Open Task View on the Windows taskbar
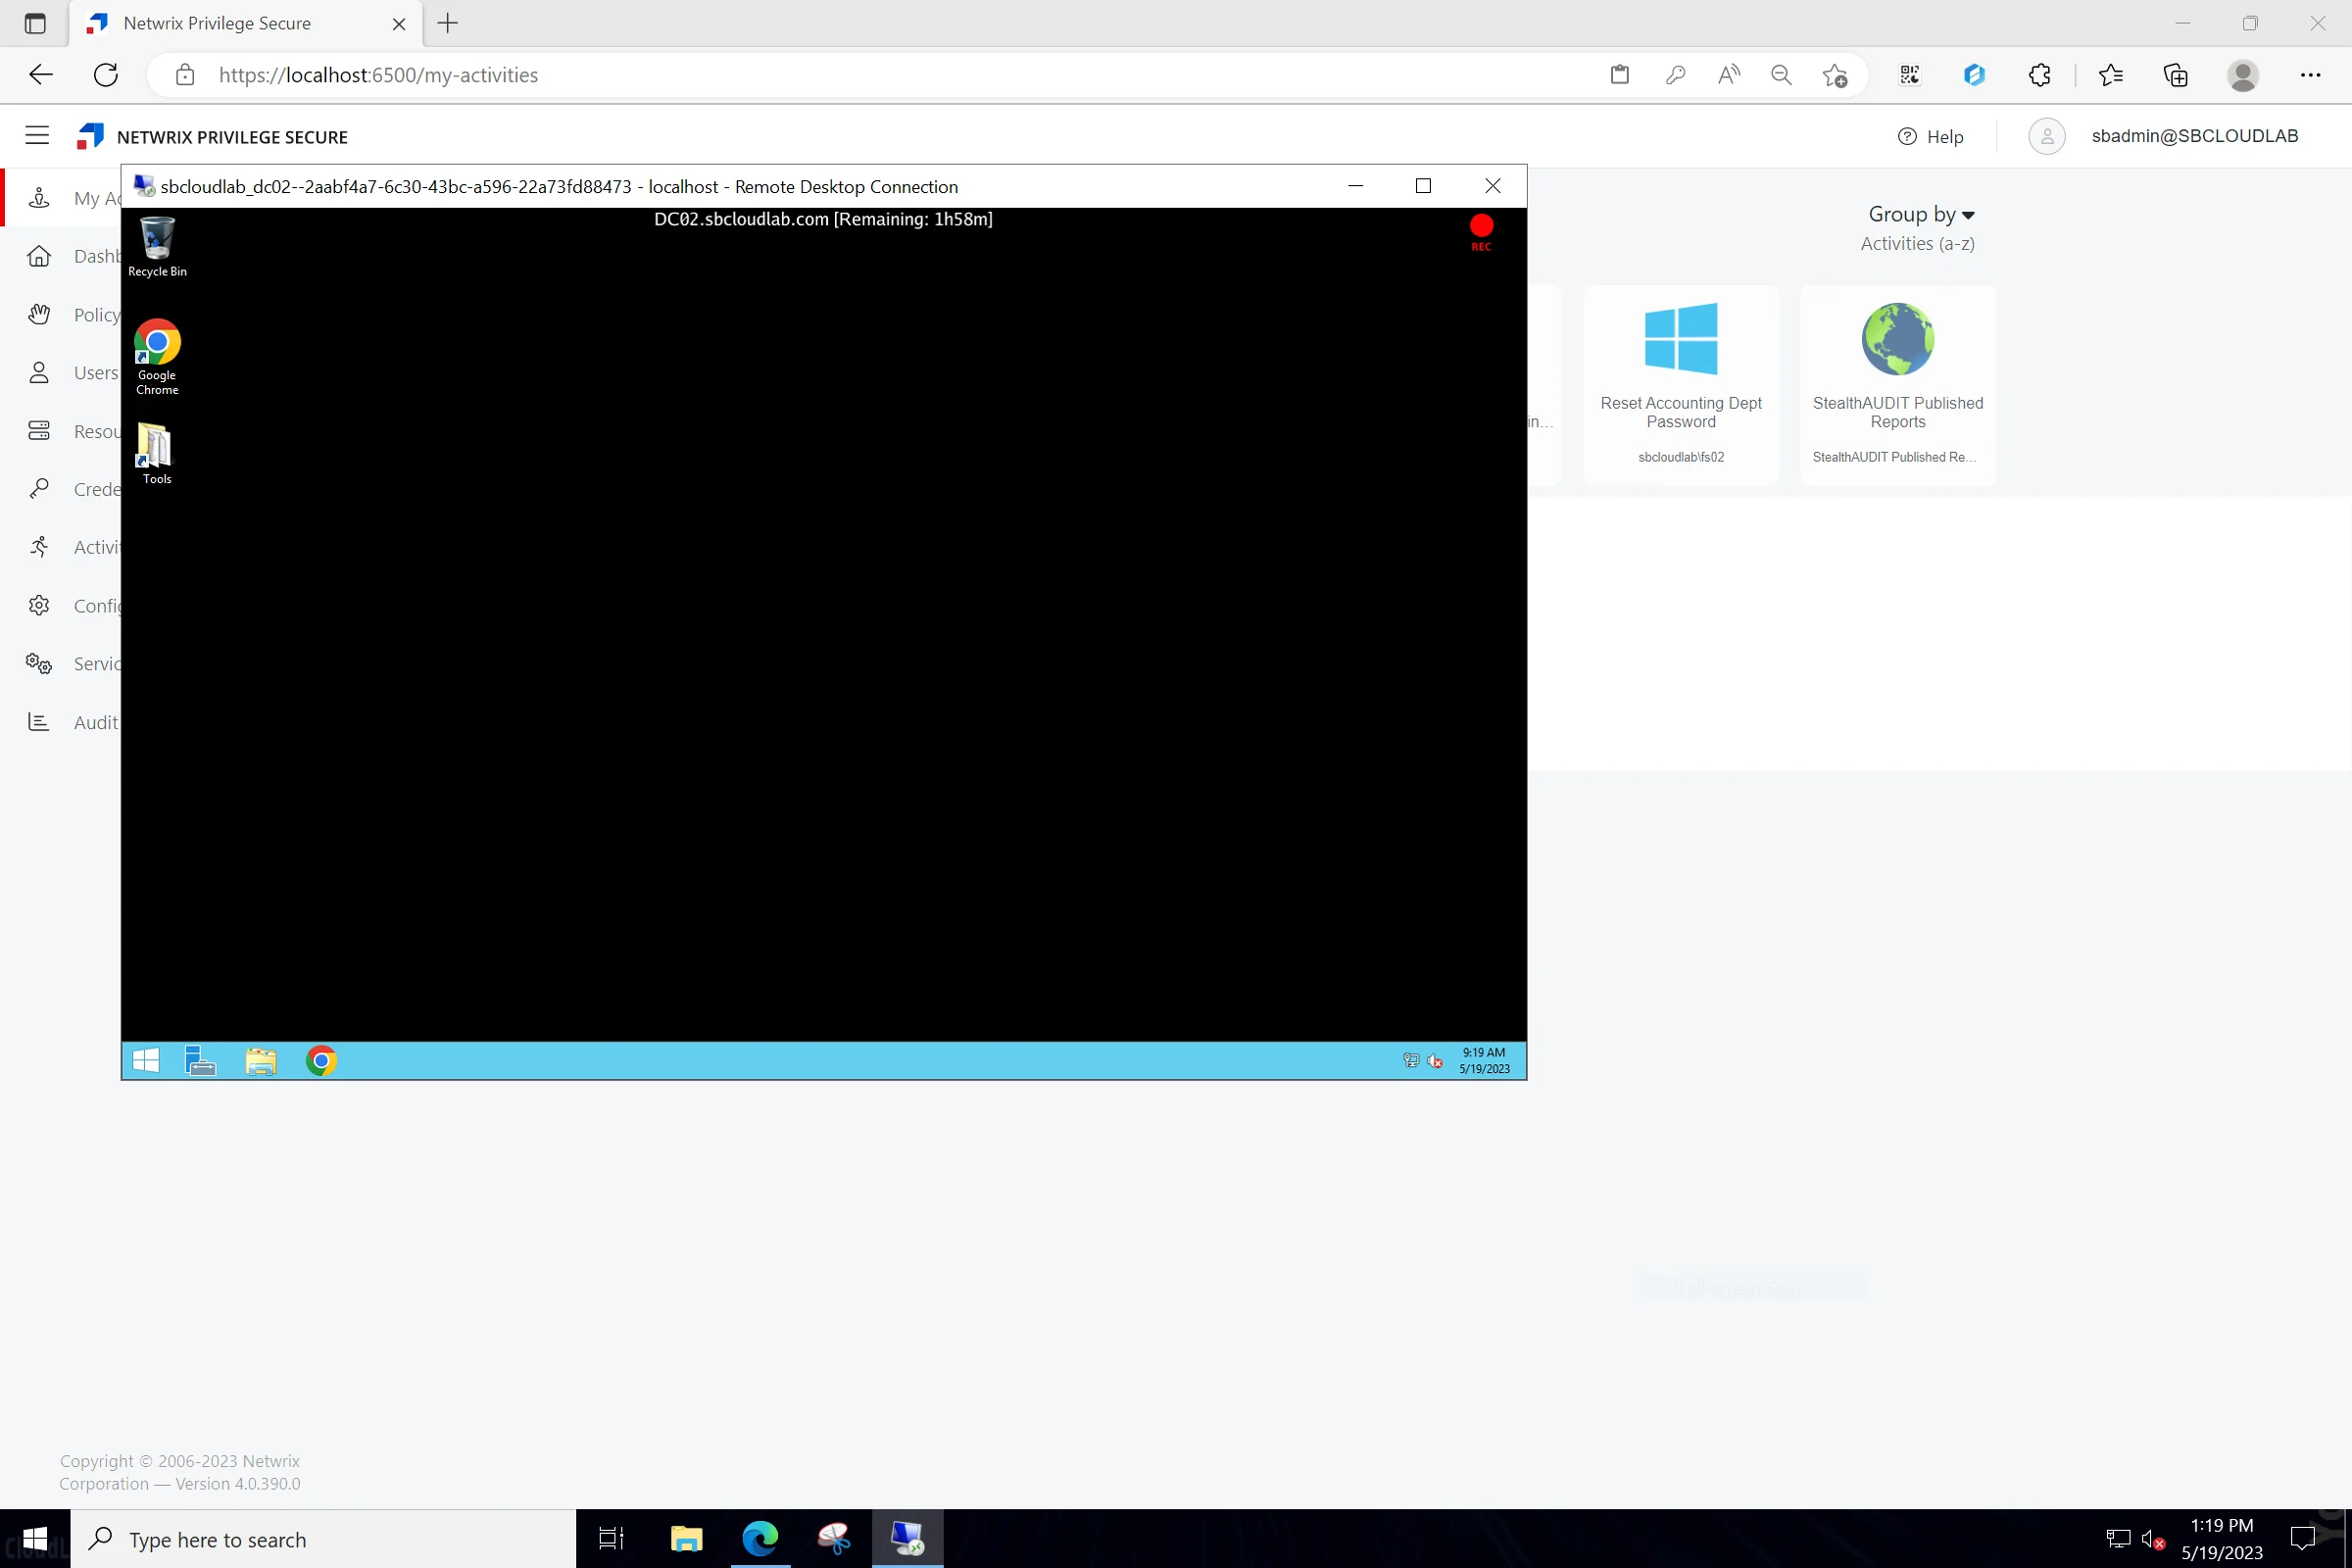This screenshot has height=1568, width=2352. [x=611, y=1539]
